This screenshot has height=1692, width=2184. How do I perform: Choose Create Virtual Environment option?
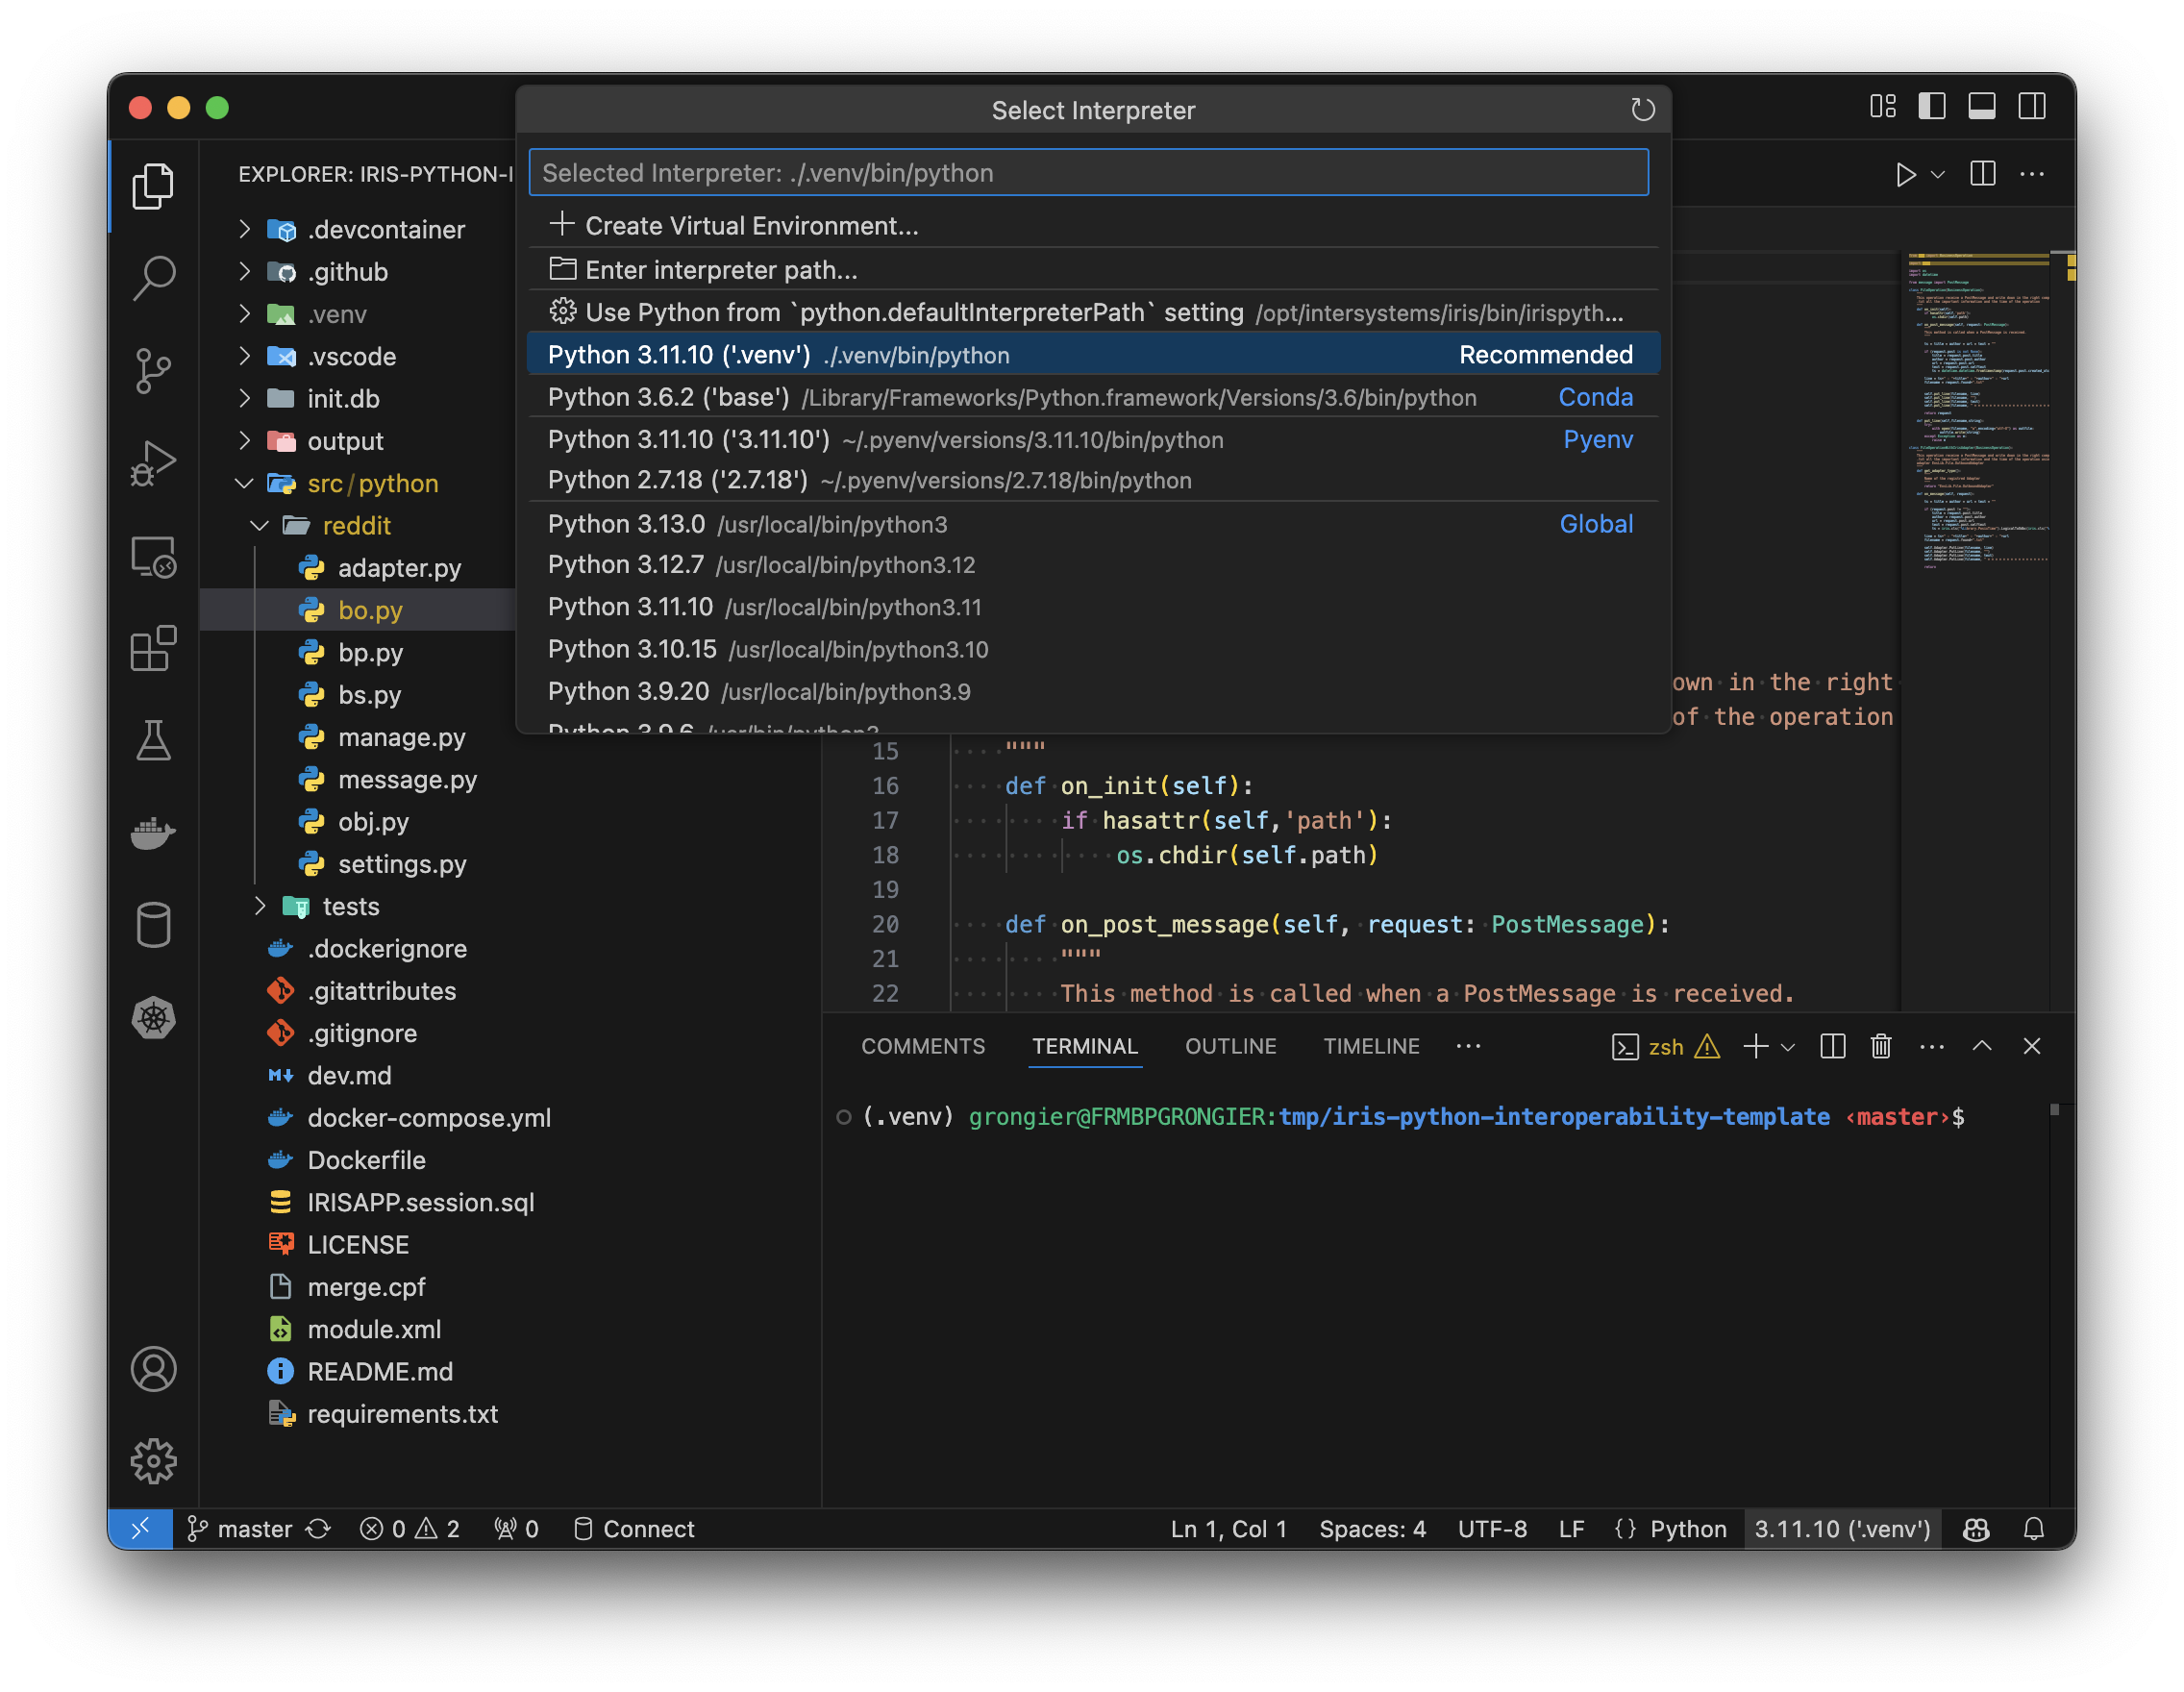(1093, 226)
